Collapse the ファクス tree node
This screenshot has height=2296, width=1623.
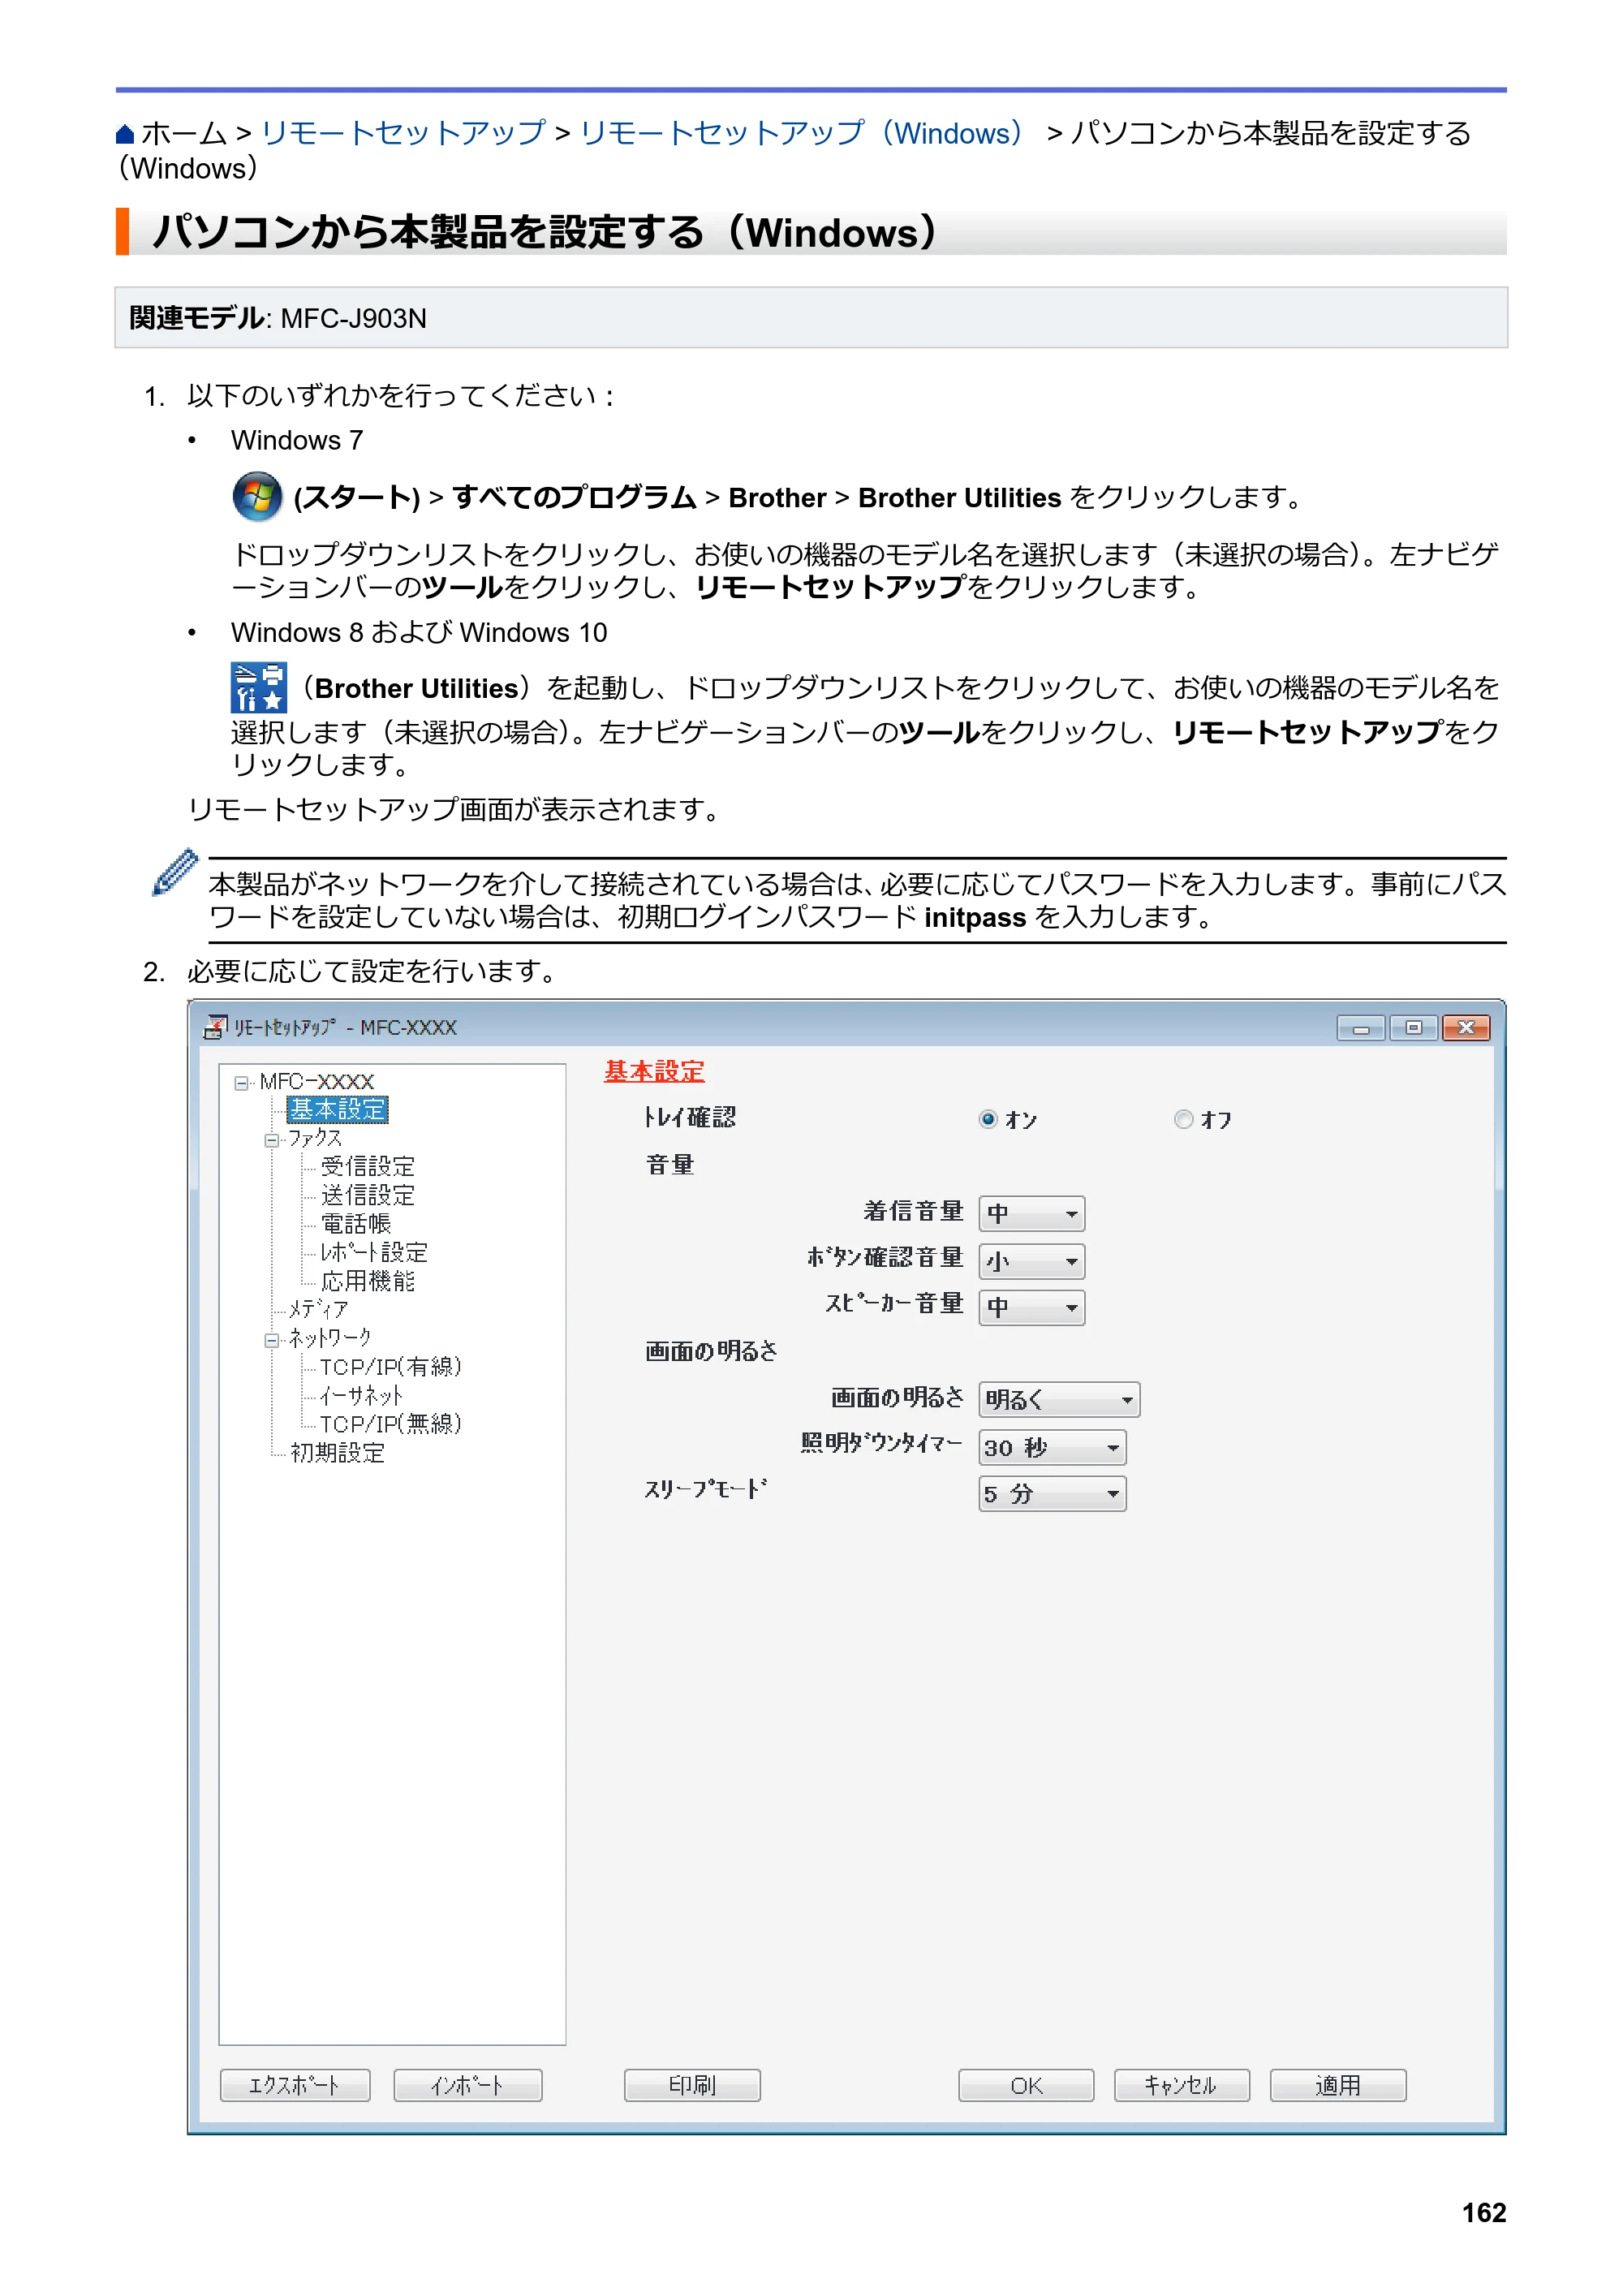[271, 1140]
